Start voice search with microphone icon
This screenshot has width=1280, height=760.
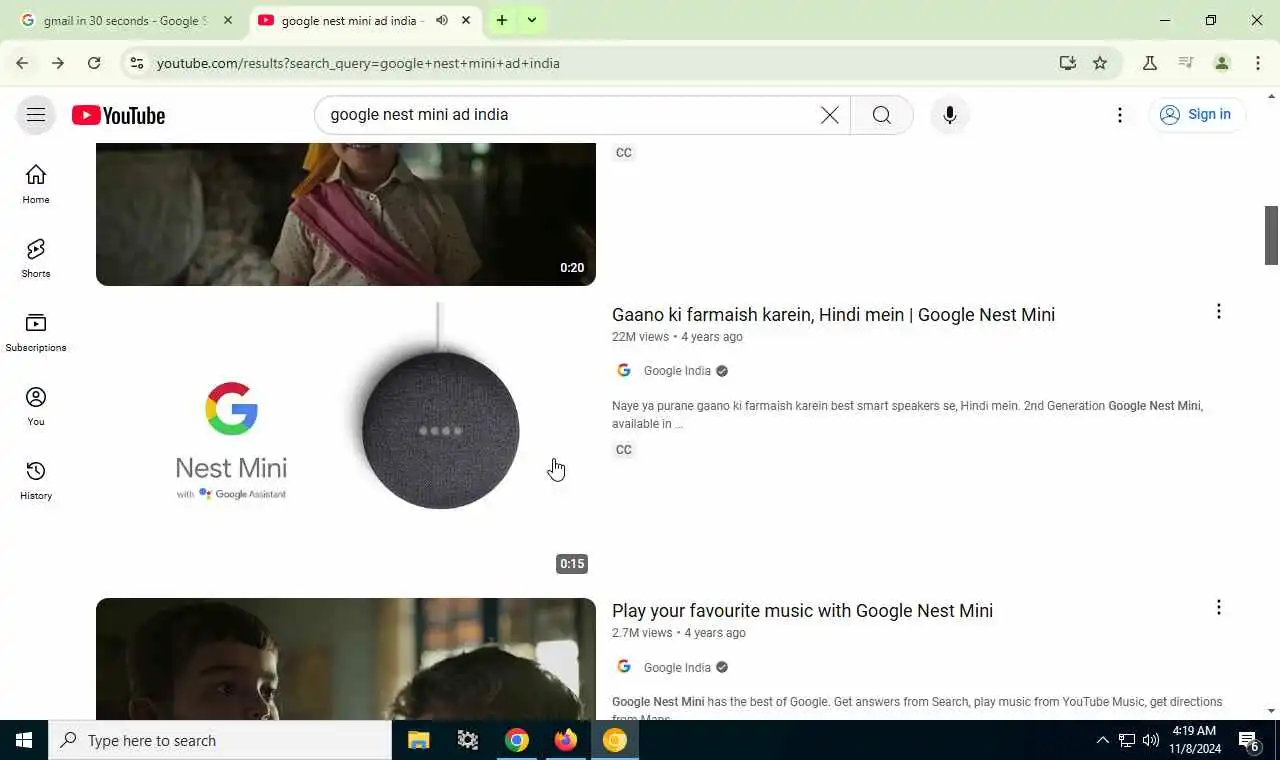point(949,115)
